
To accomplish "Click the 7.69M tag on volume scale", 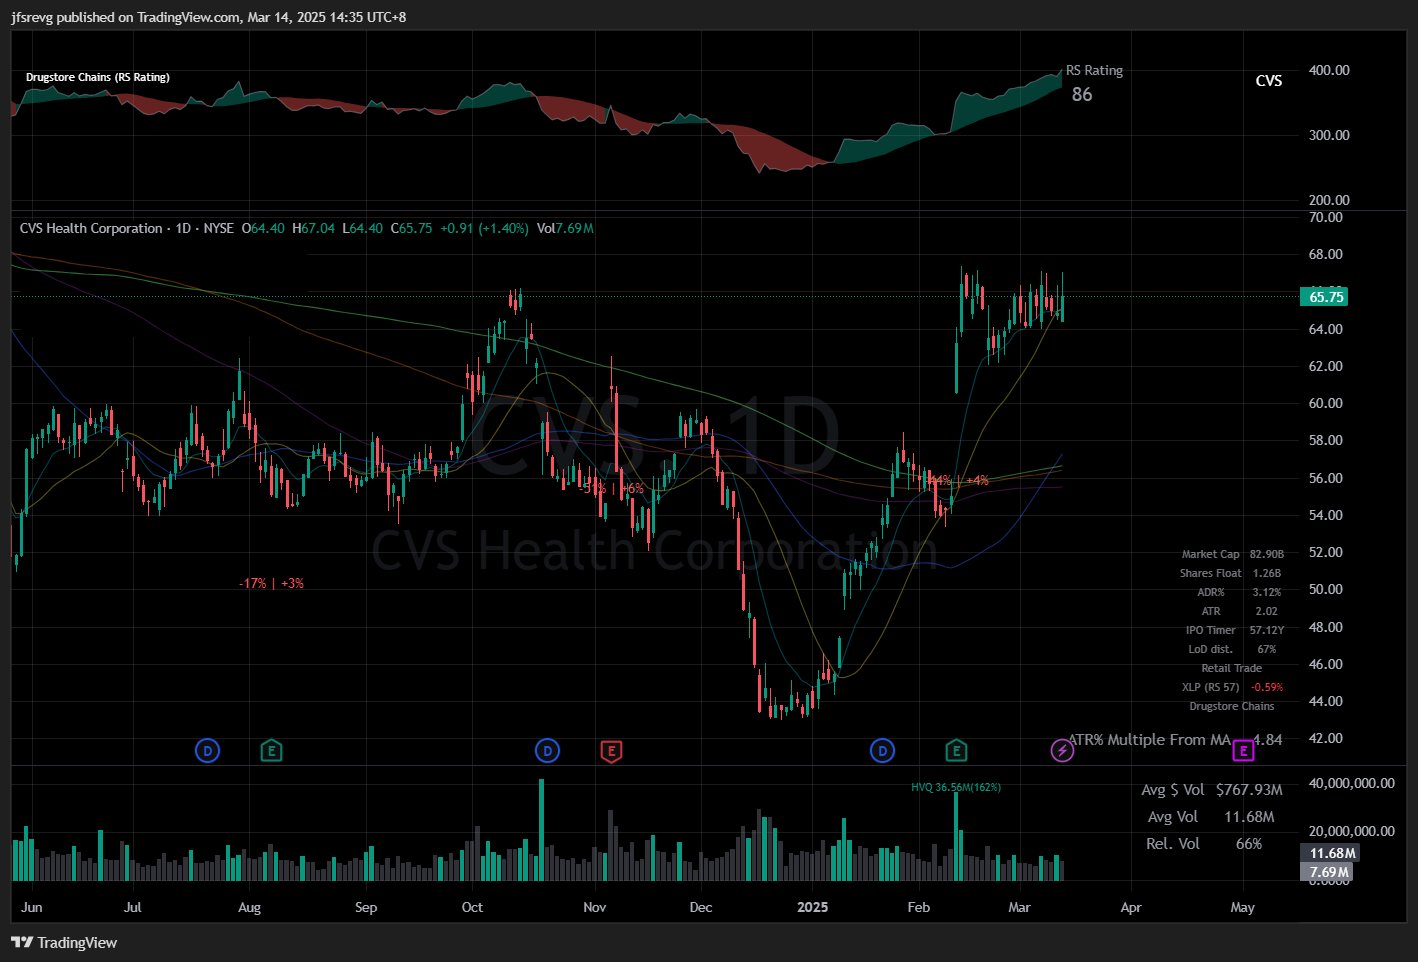I will pyautogui.click(x=1328, y=872).
